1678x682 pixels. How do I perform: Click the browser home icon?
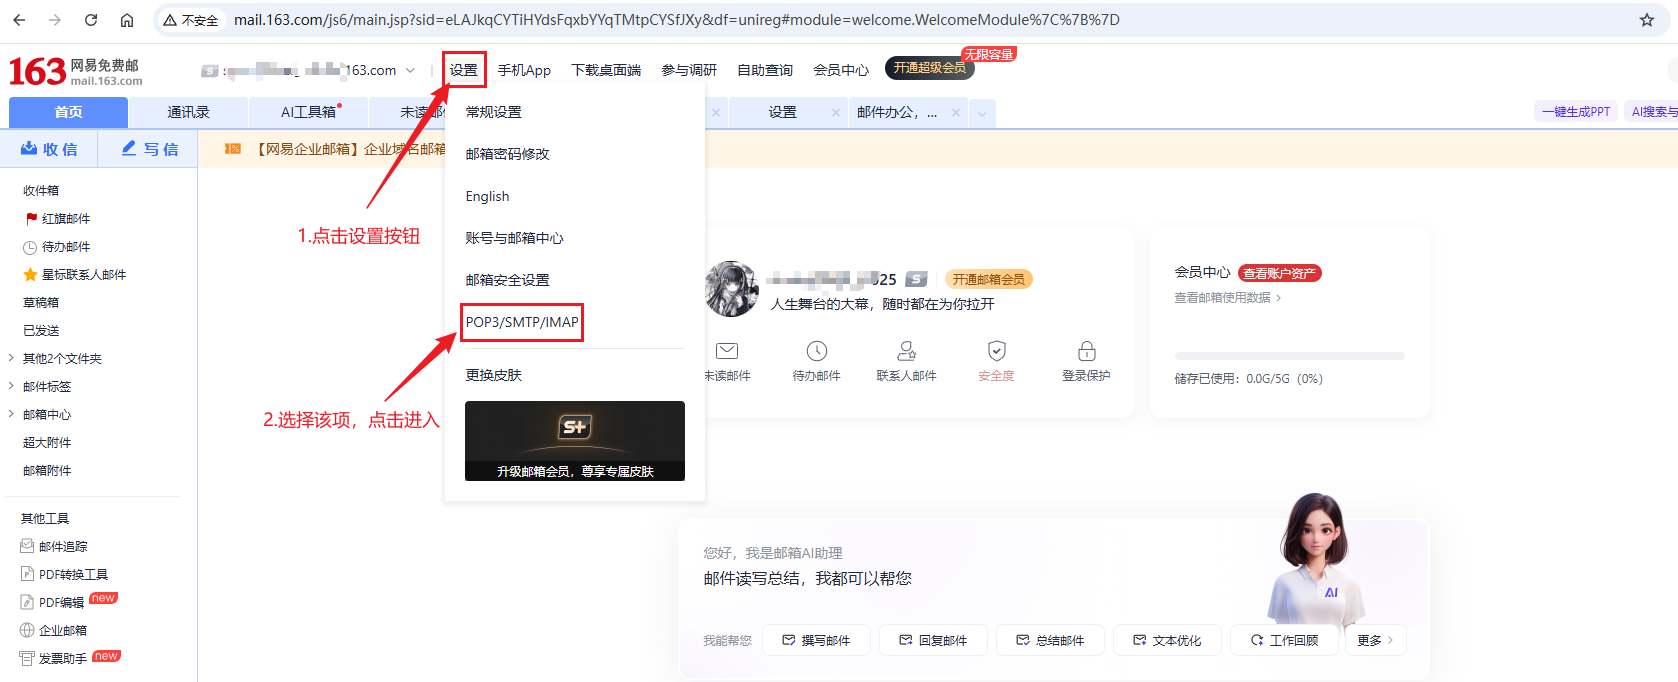(x=127, y=20)
